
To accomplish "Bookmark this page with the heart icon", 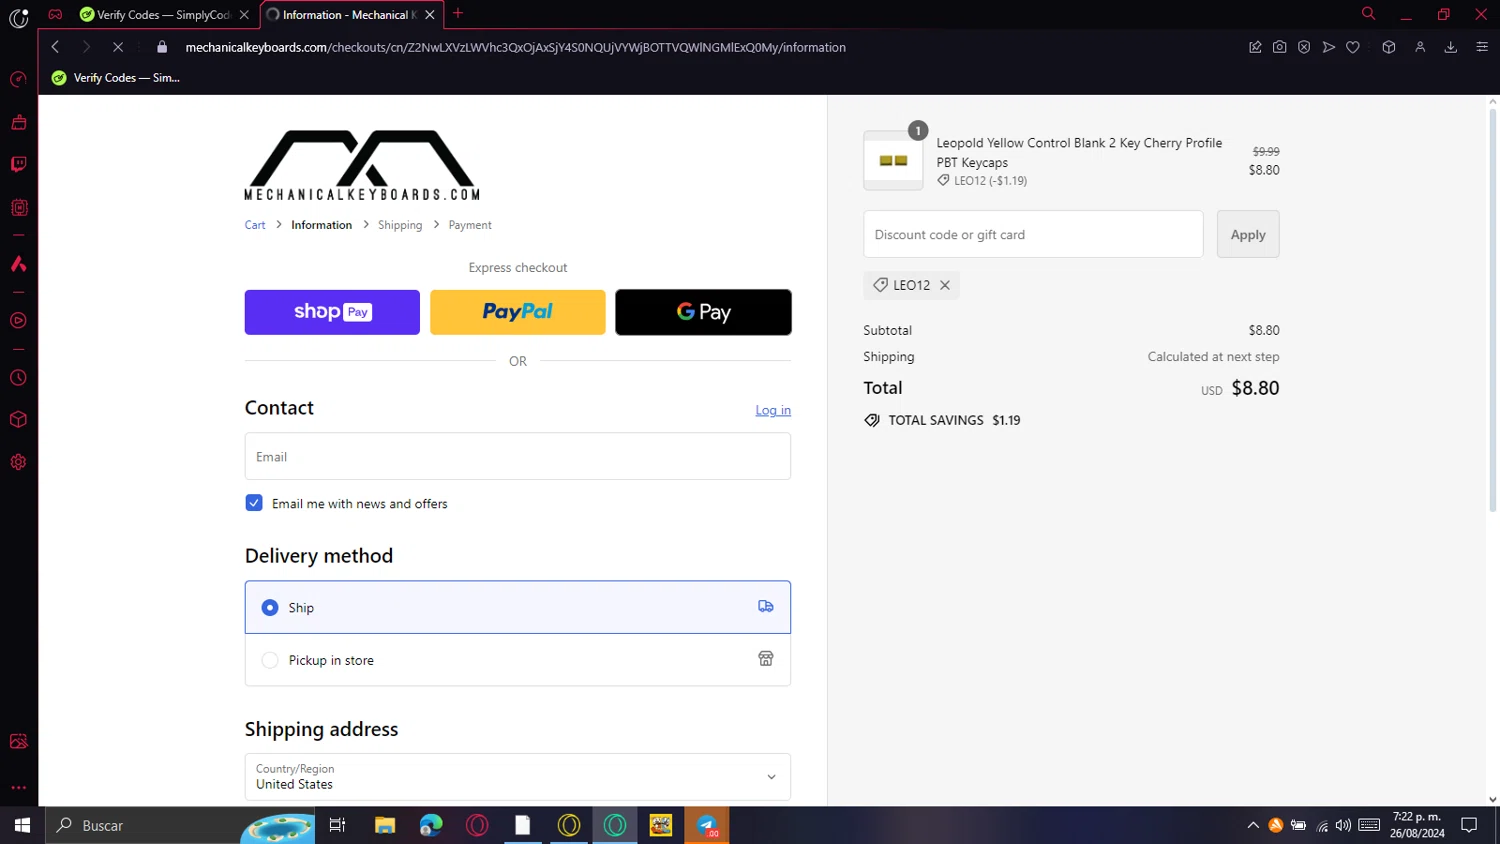I will tap(1353, 47).
